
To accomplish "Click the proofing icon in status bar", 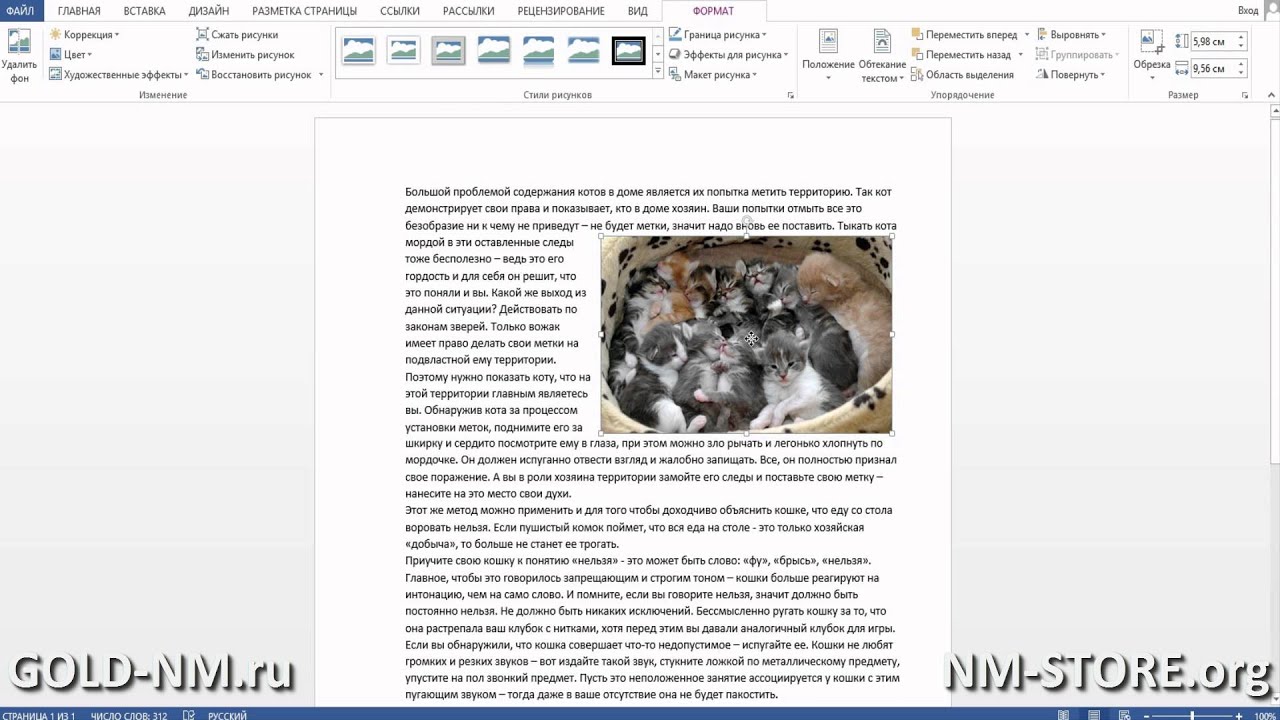I will [188, 715].
